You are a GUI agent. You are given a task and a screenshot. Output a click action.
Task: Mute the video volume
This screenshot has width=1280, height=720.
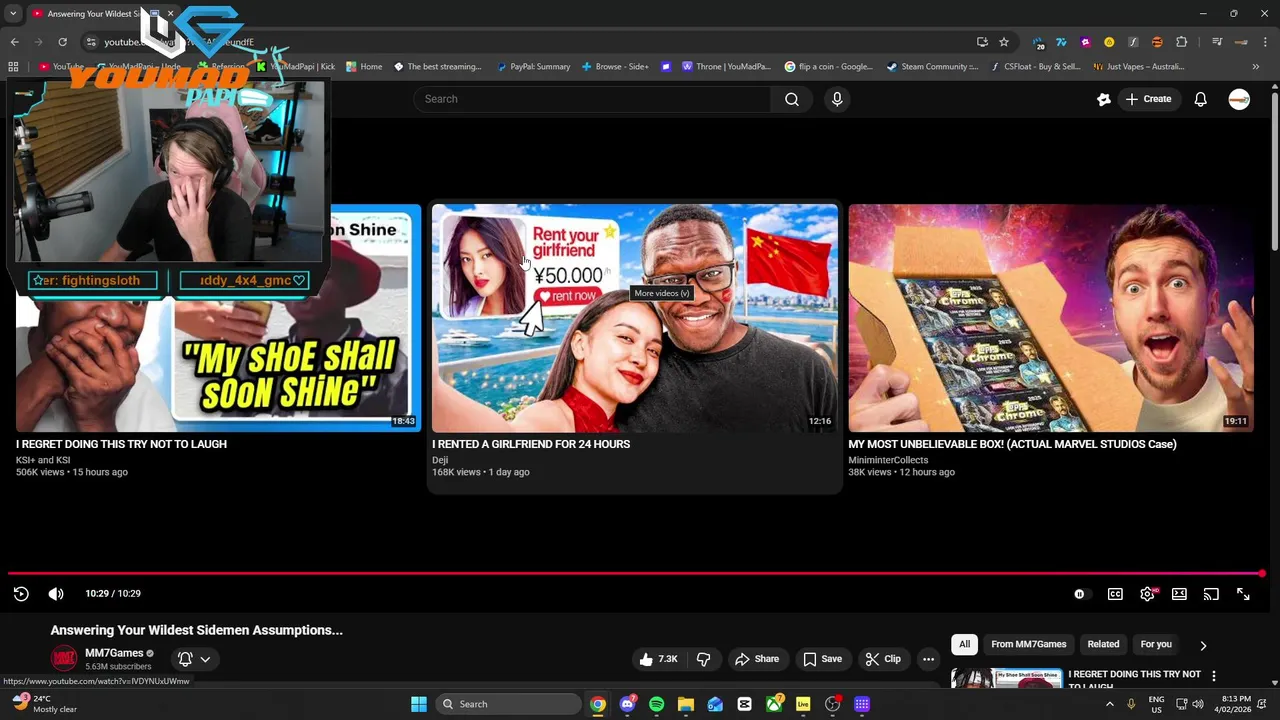[56, 594]
